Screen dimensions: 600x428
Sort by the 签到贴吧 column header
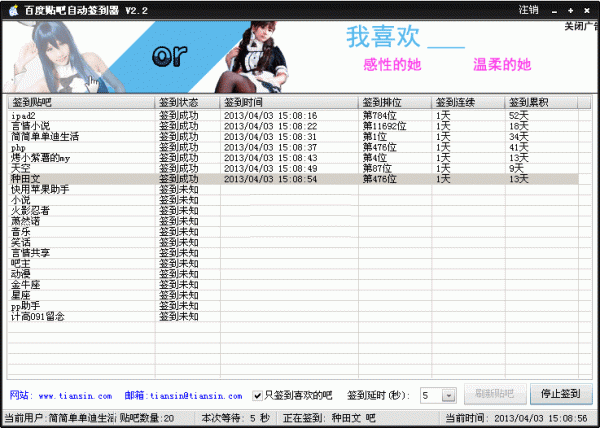click(80, 103)
